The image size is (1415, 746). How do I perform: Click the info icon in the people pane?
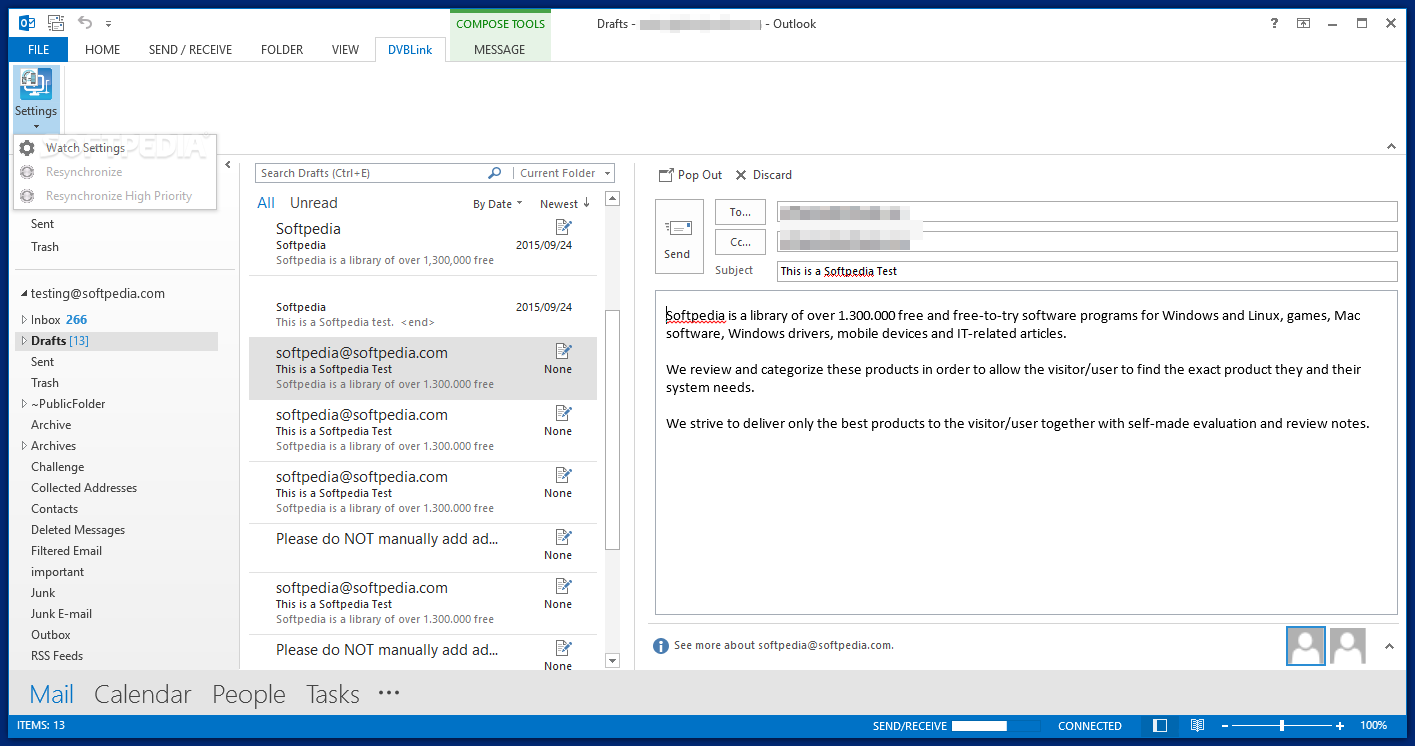click(x=661, y=646)
